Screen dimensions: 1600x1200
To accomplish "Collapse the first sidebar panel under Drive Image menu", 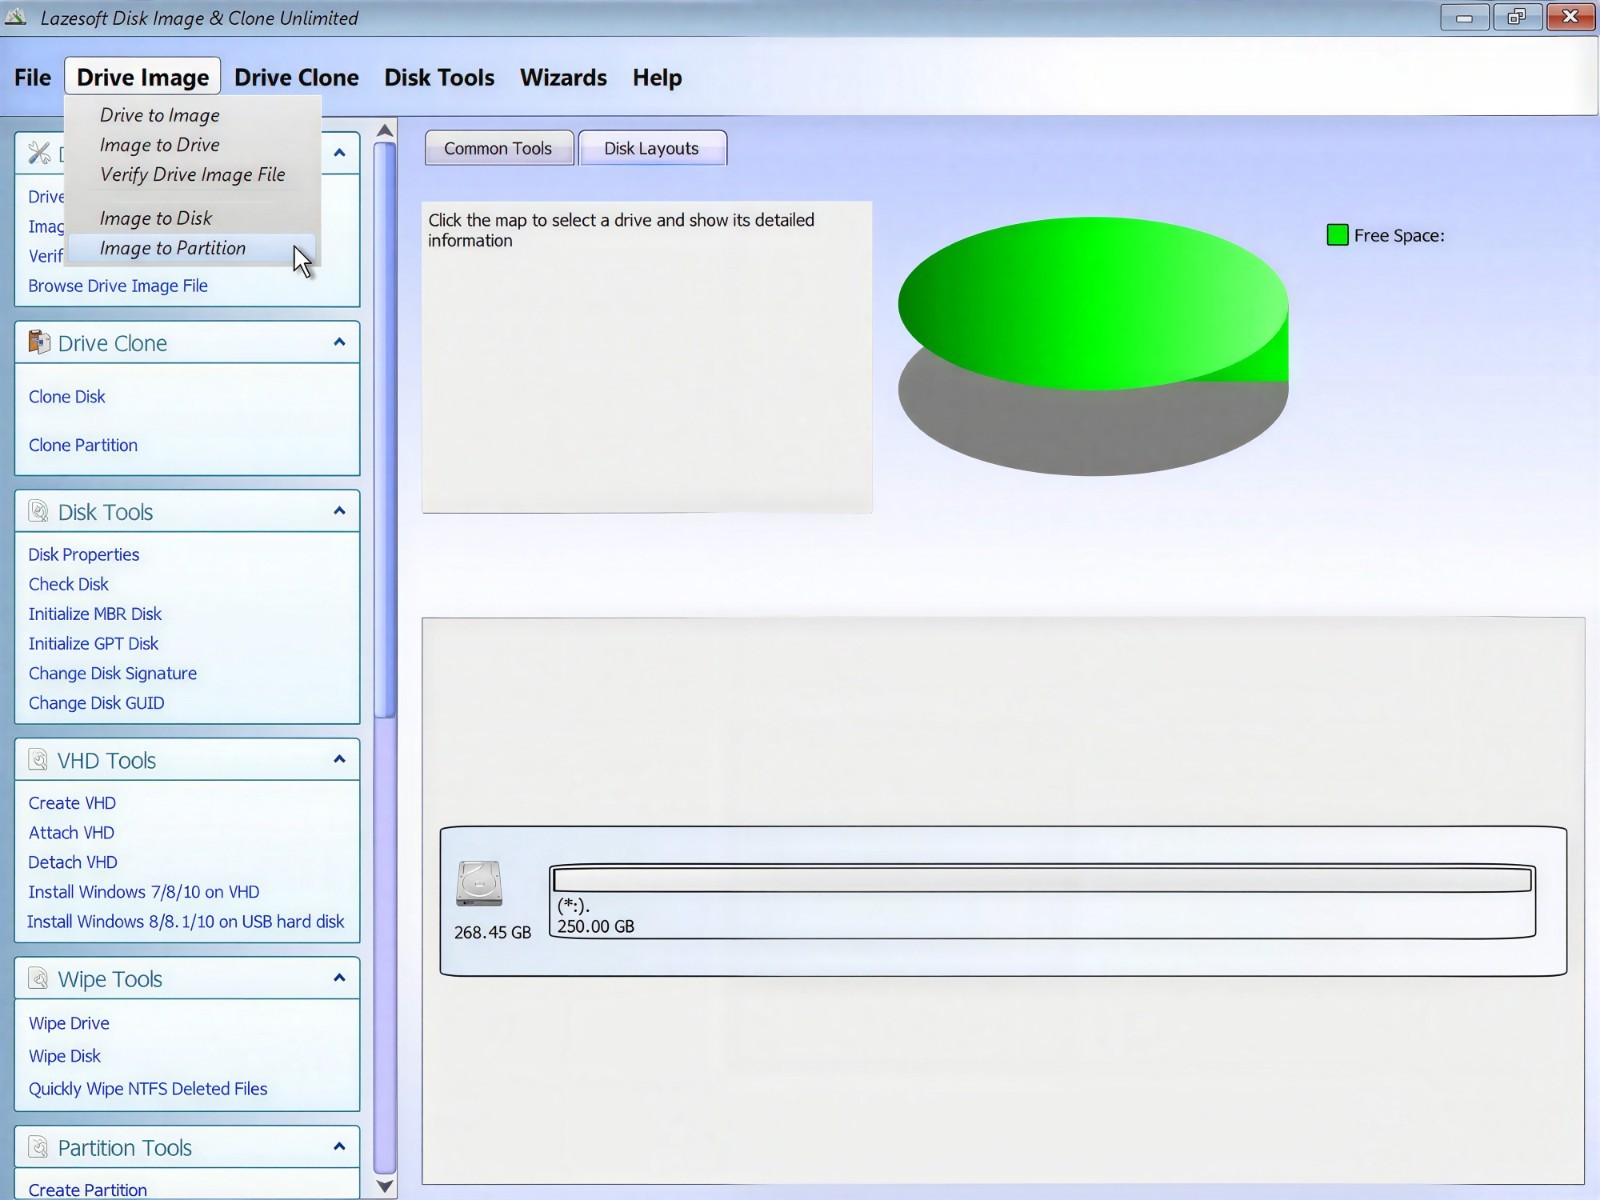I will [x=339, y=153].
